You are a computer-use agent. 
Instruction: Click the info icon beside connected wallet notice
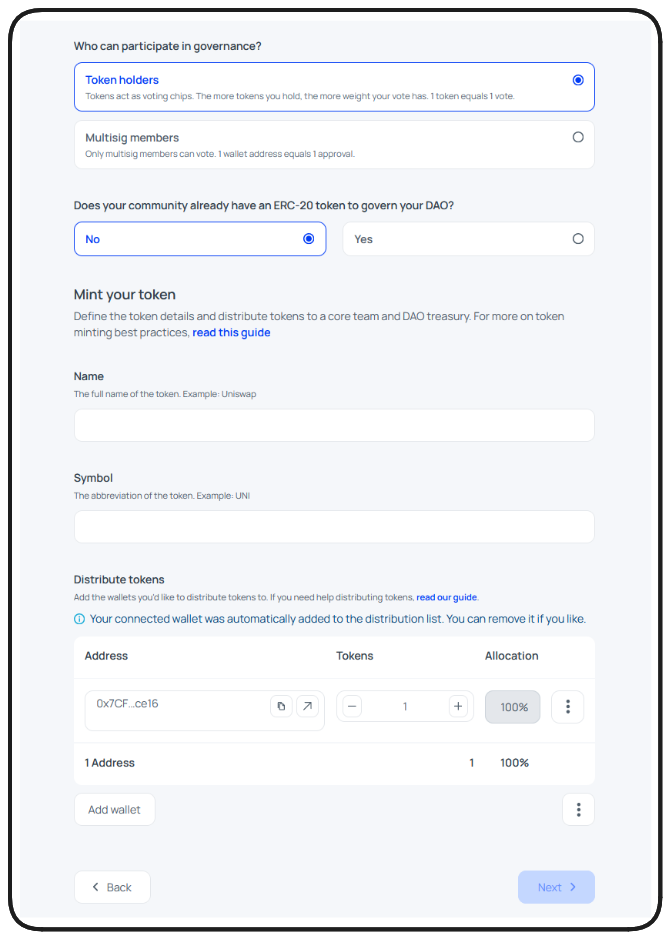coord(80,619)
